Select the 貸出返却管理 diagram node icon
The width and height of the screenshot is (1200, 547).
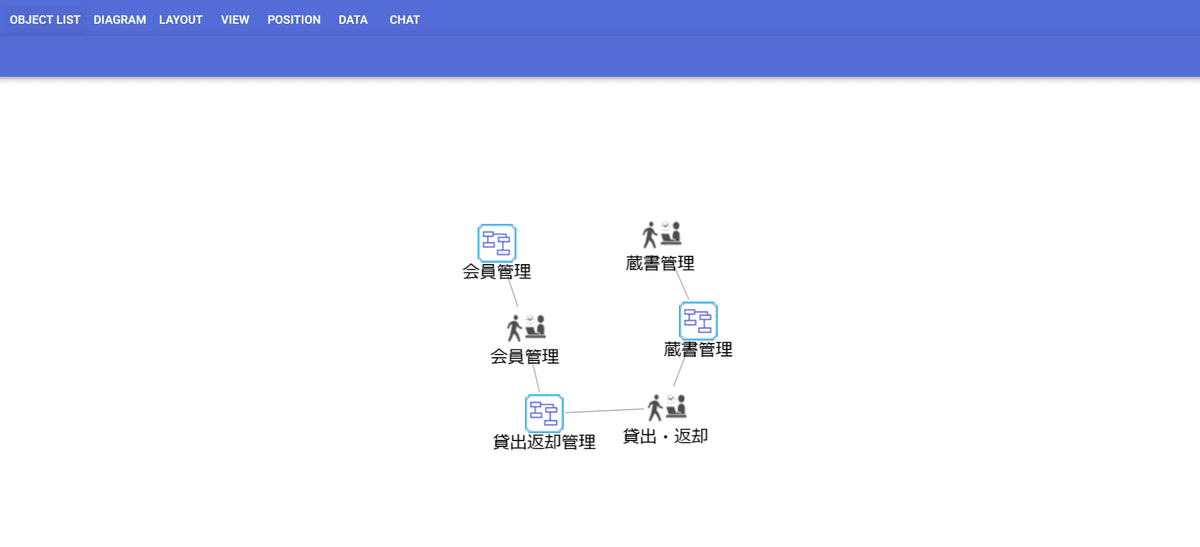(x=544, y=413)
